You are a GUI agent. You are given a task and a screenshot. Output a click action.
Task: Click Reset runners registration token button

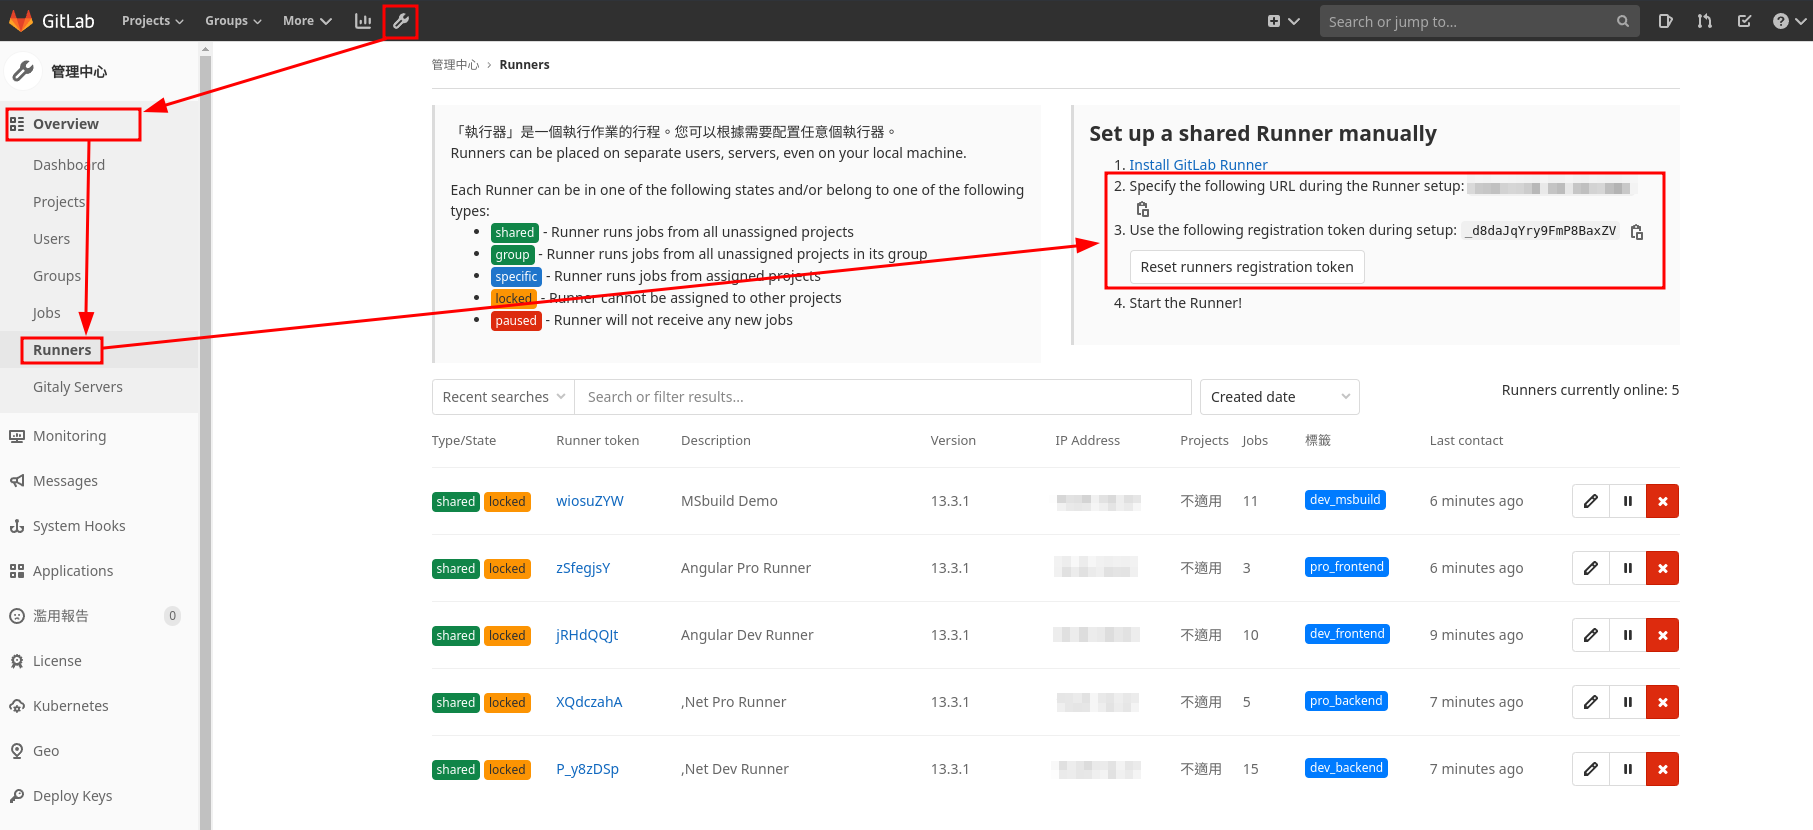1246,267
